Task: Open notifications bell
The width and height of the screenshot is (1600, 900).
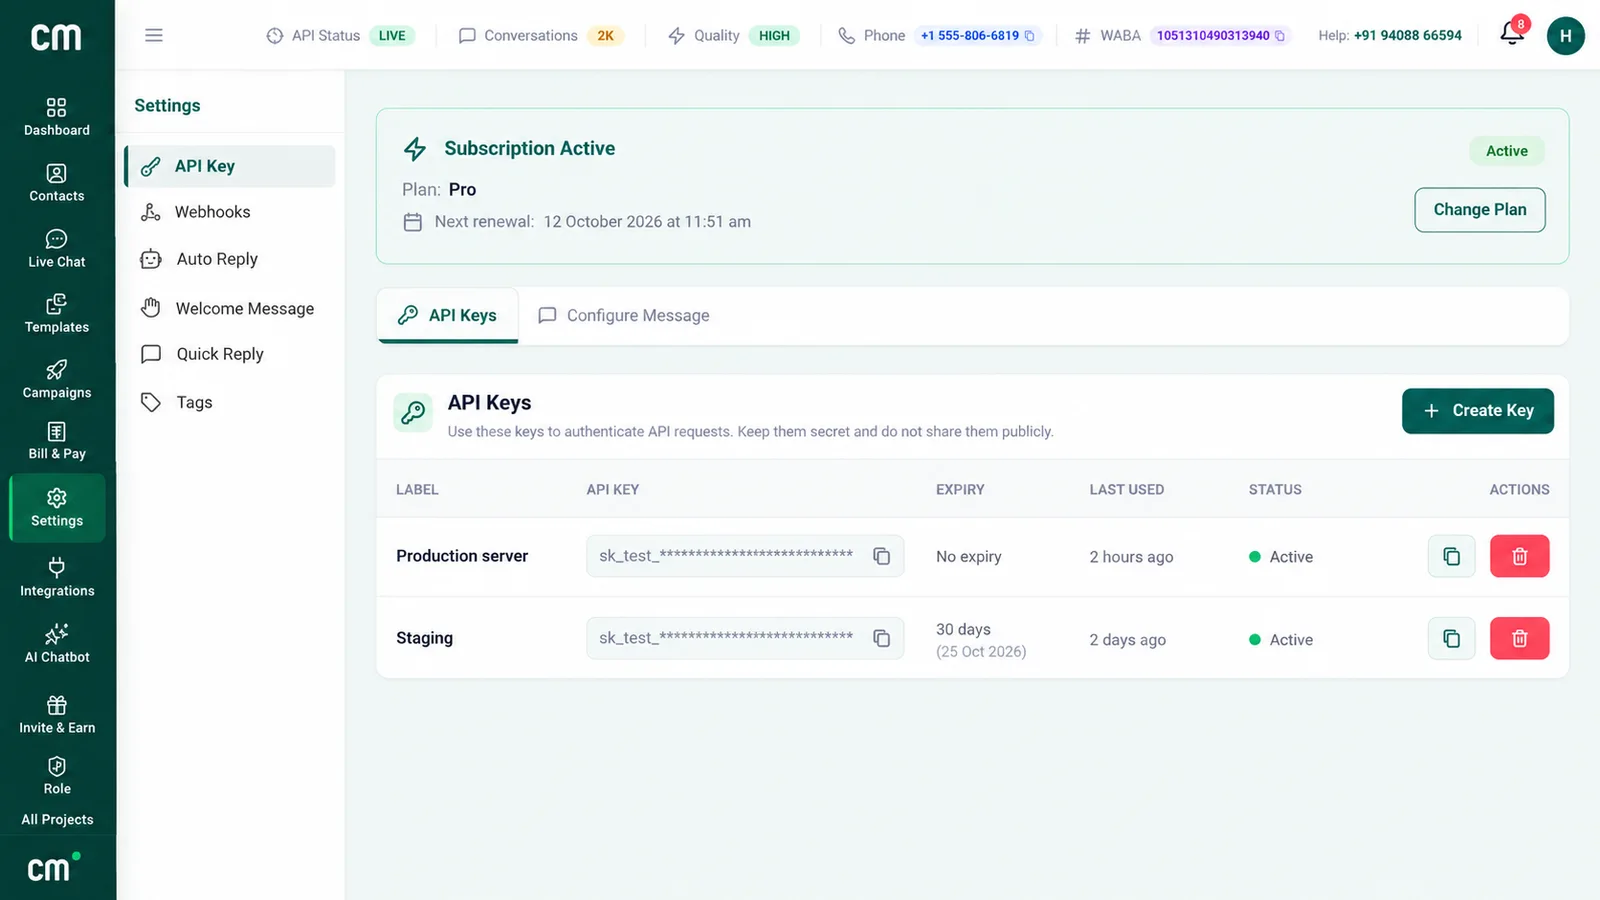Action: click(1512, 34)
